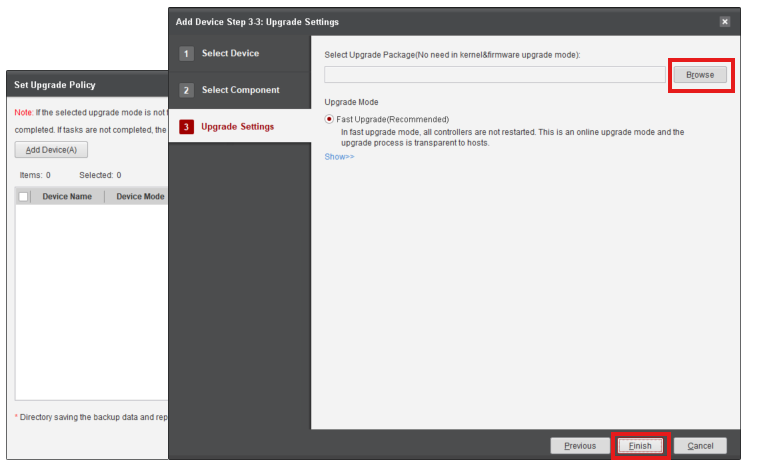
Task: Tick the select-all checkbox in device table
Action: pos(24,197)
